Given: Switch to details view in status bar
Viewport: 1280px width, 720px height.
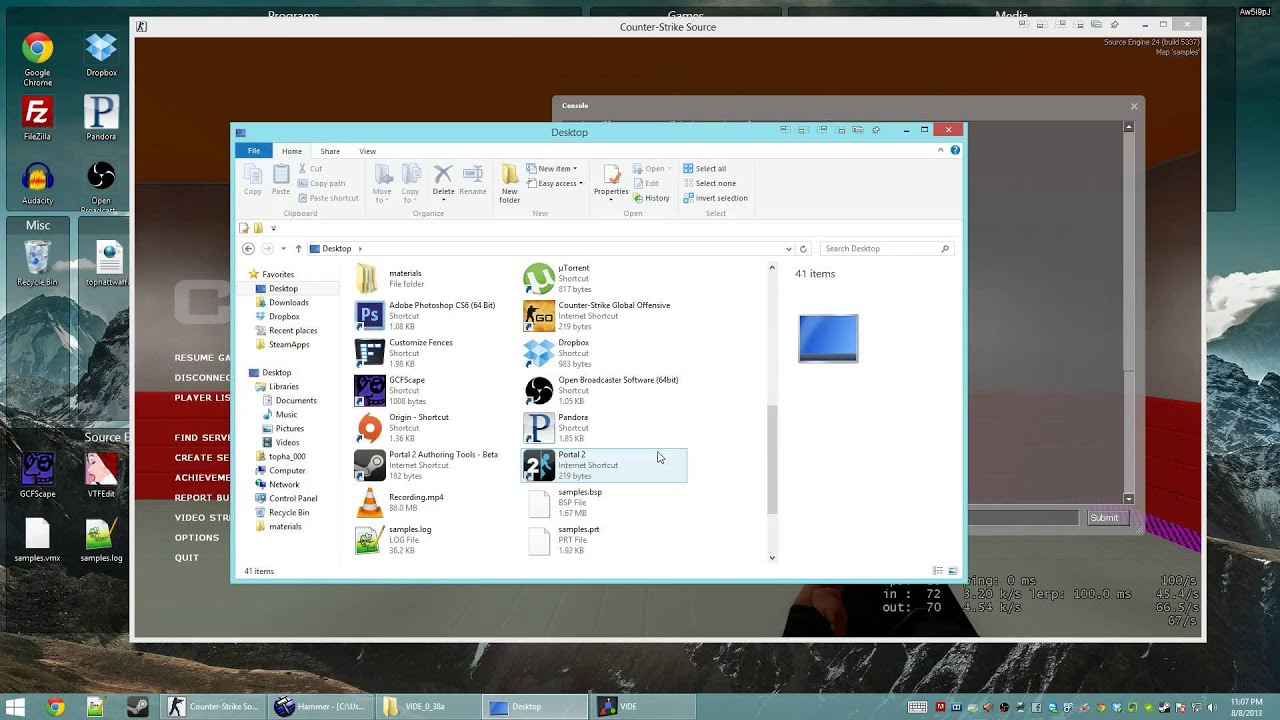Looking at the screenshot, I should coord(937,571).
